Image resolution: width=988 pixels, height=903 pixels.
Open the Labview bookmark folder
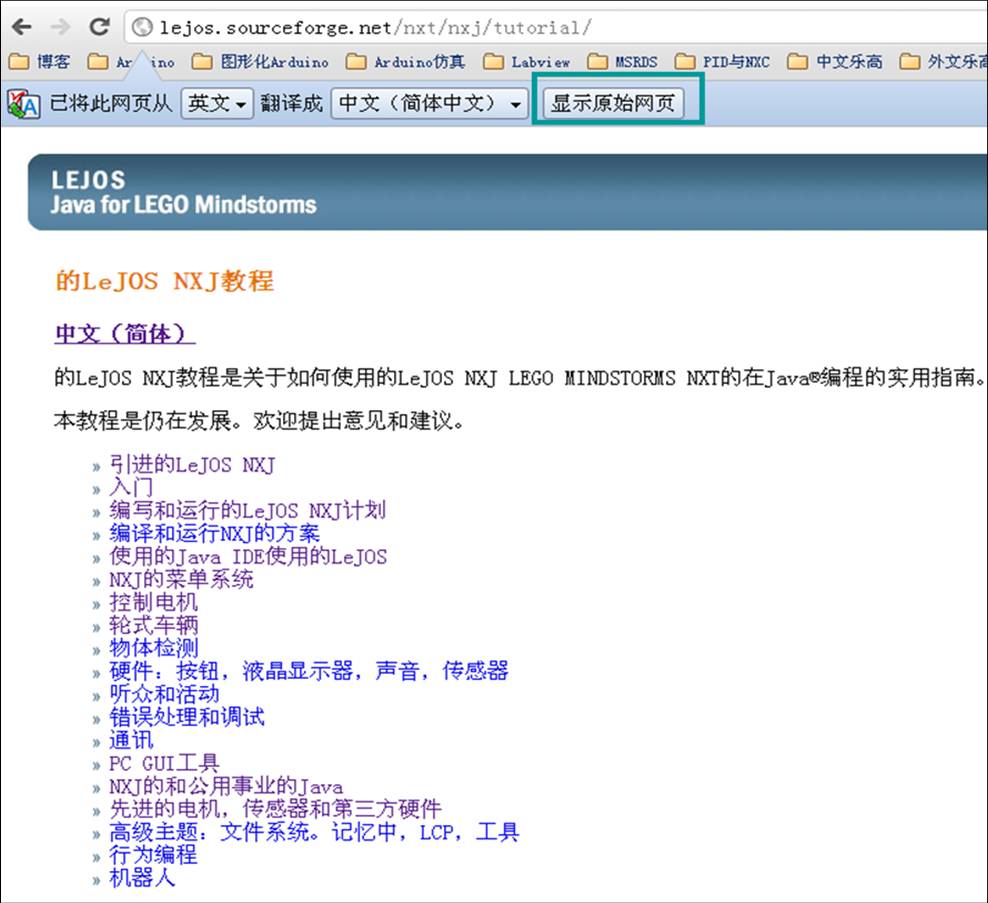(527, 62)
